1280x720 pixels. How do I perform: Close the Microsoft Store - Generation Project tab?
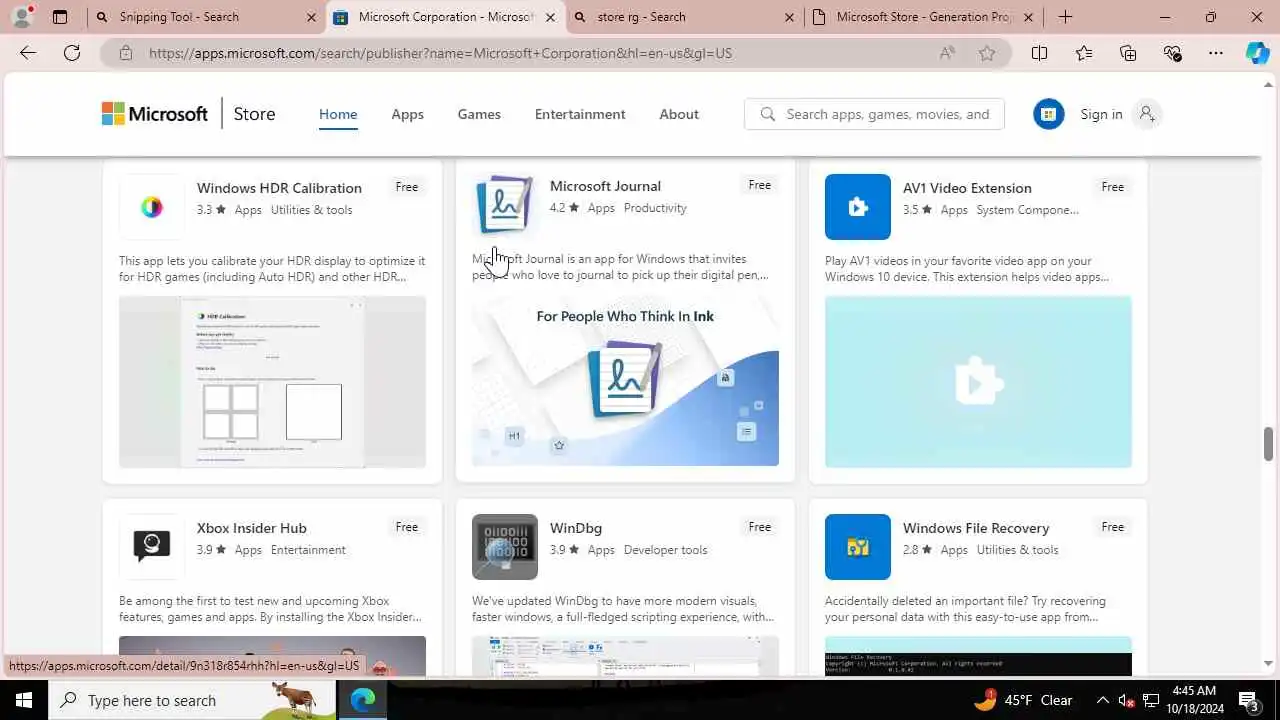pos(1028,17)
